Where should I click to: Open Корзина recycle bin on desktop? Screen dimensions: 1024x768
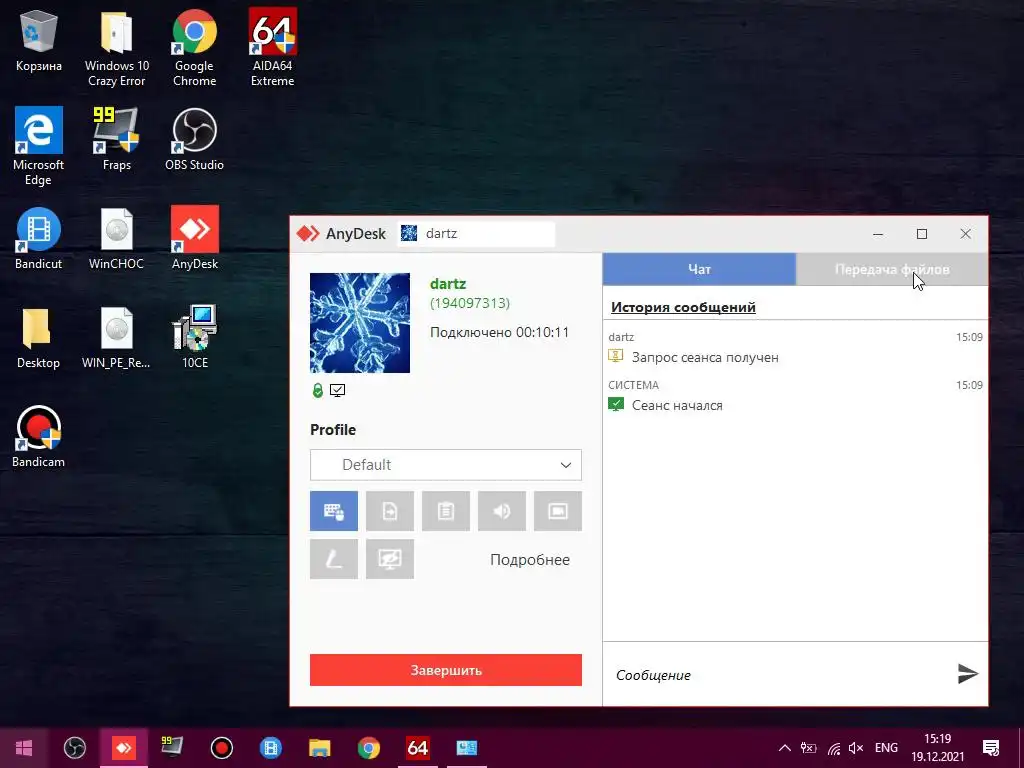coord(39,40)
